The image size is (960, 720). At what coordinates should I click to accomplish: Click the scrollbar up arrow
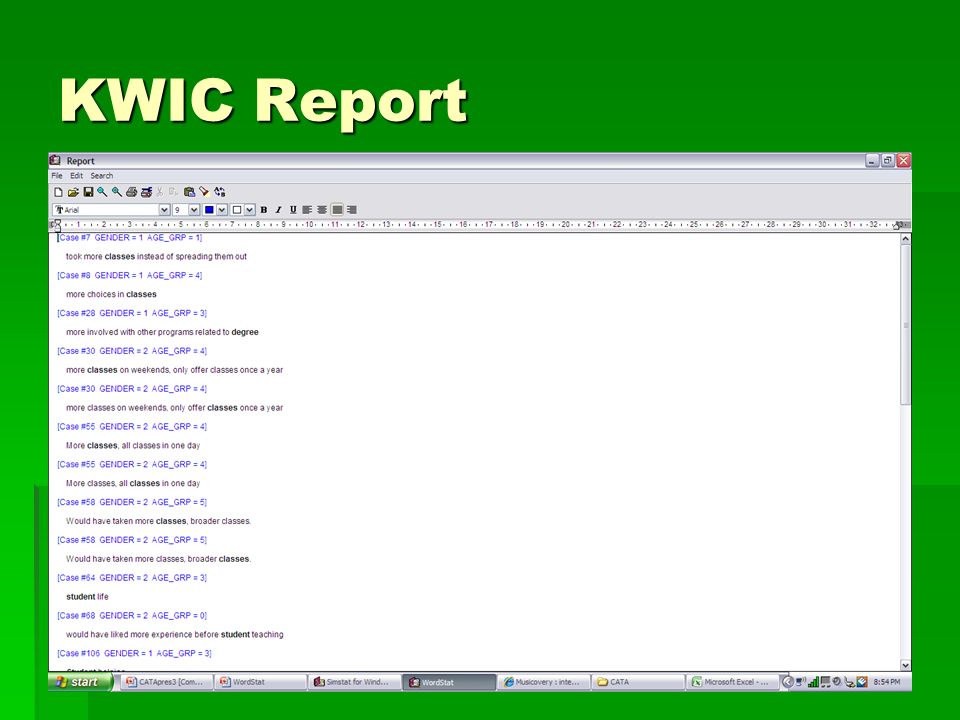point(905,239)
